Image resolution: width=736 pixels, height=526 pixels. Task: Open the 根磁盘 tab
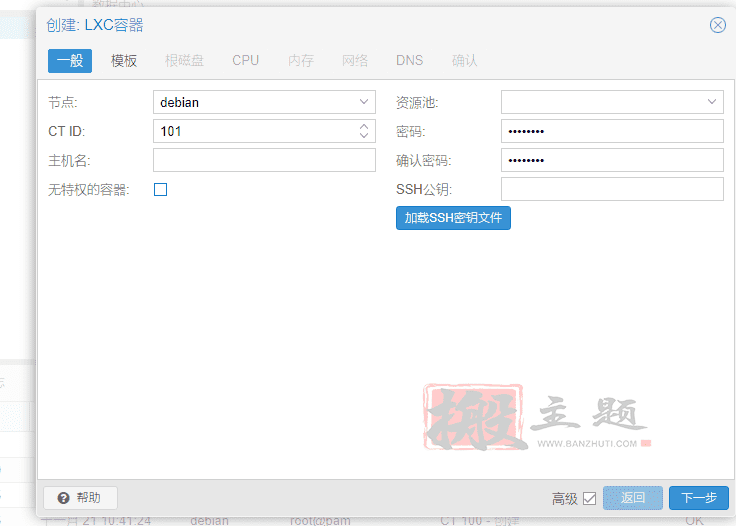(184, 61)
